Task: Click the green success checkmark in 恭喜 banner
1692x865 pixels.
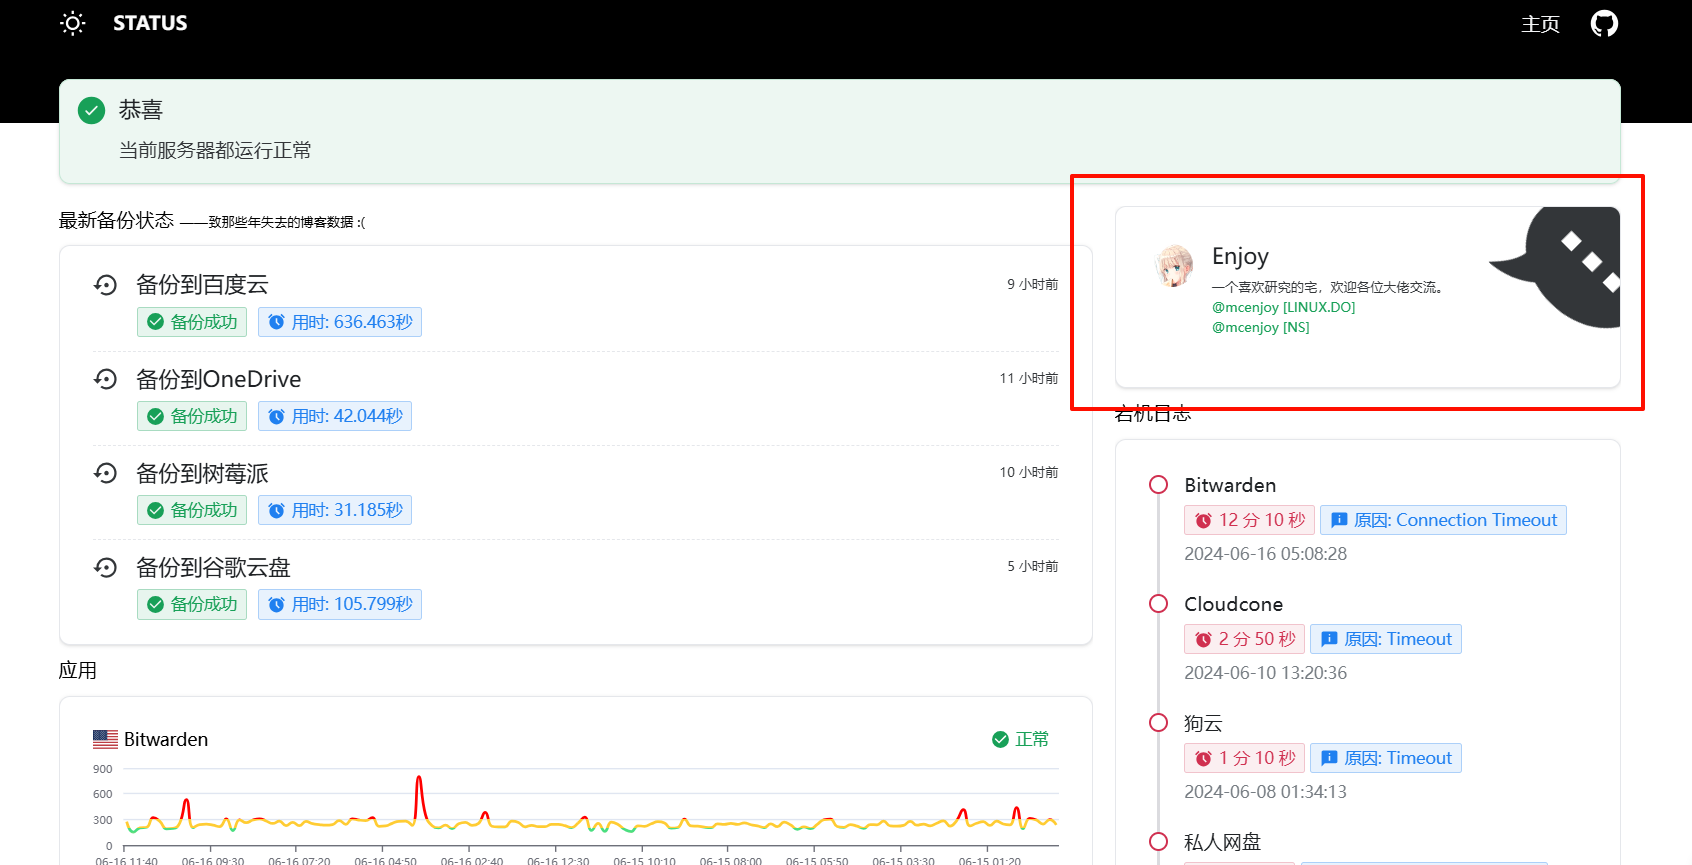Action: 92,110
